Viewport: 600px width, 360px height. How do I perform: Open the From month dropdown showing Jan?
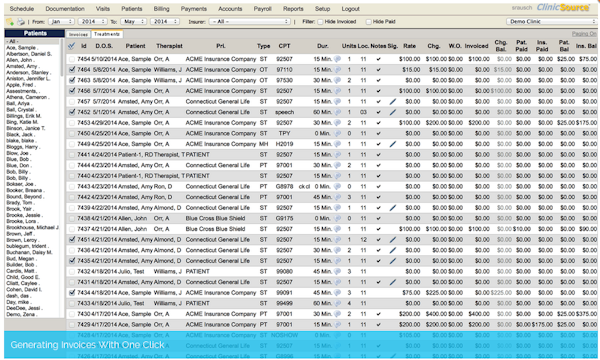coord(61,22)
